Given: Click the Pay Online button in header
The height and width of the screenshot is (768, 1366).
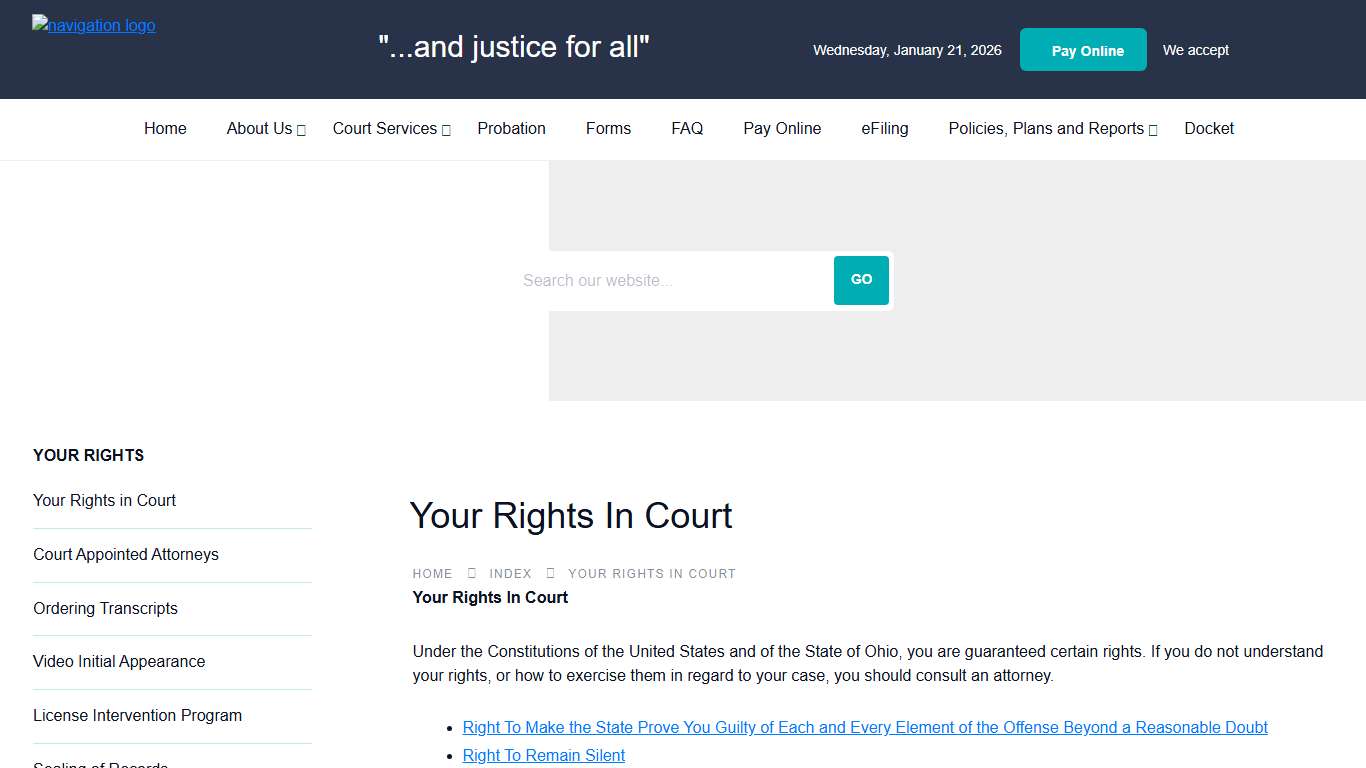Looking at the screenshot, I should click(x=1083, y=49).
